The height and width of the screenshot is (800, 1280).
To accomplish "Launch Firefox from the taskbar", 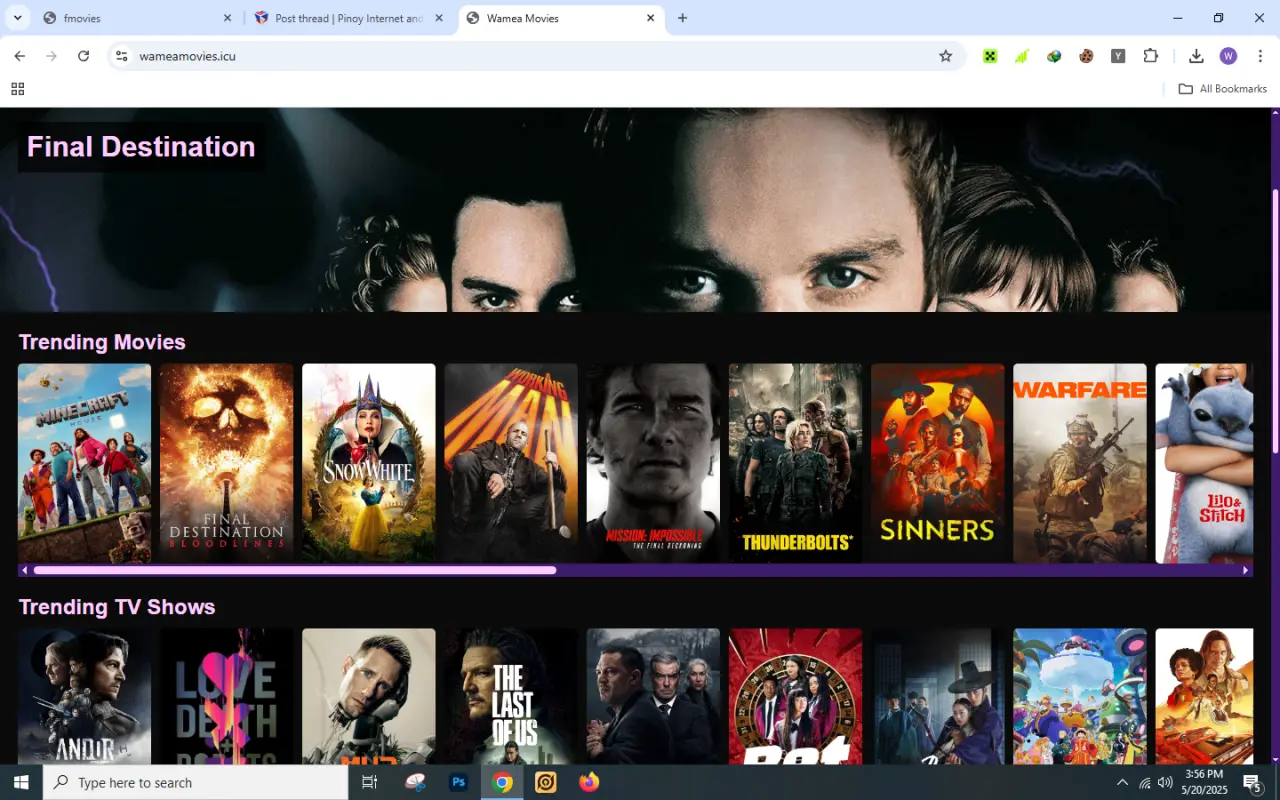I will (x=589, y=782).
